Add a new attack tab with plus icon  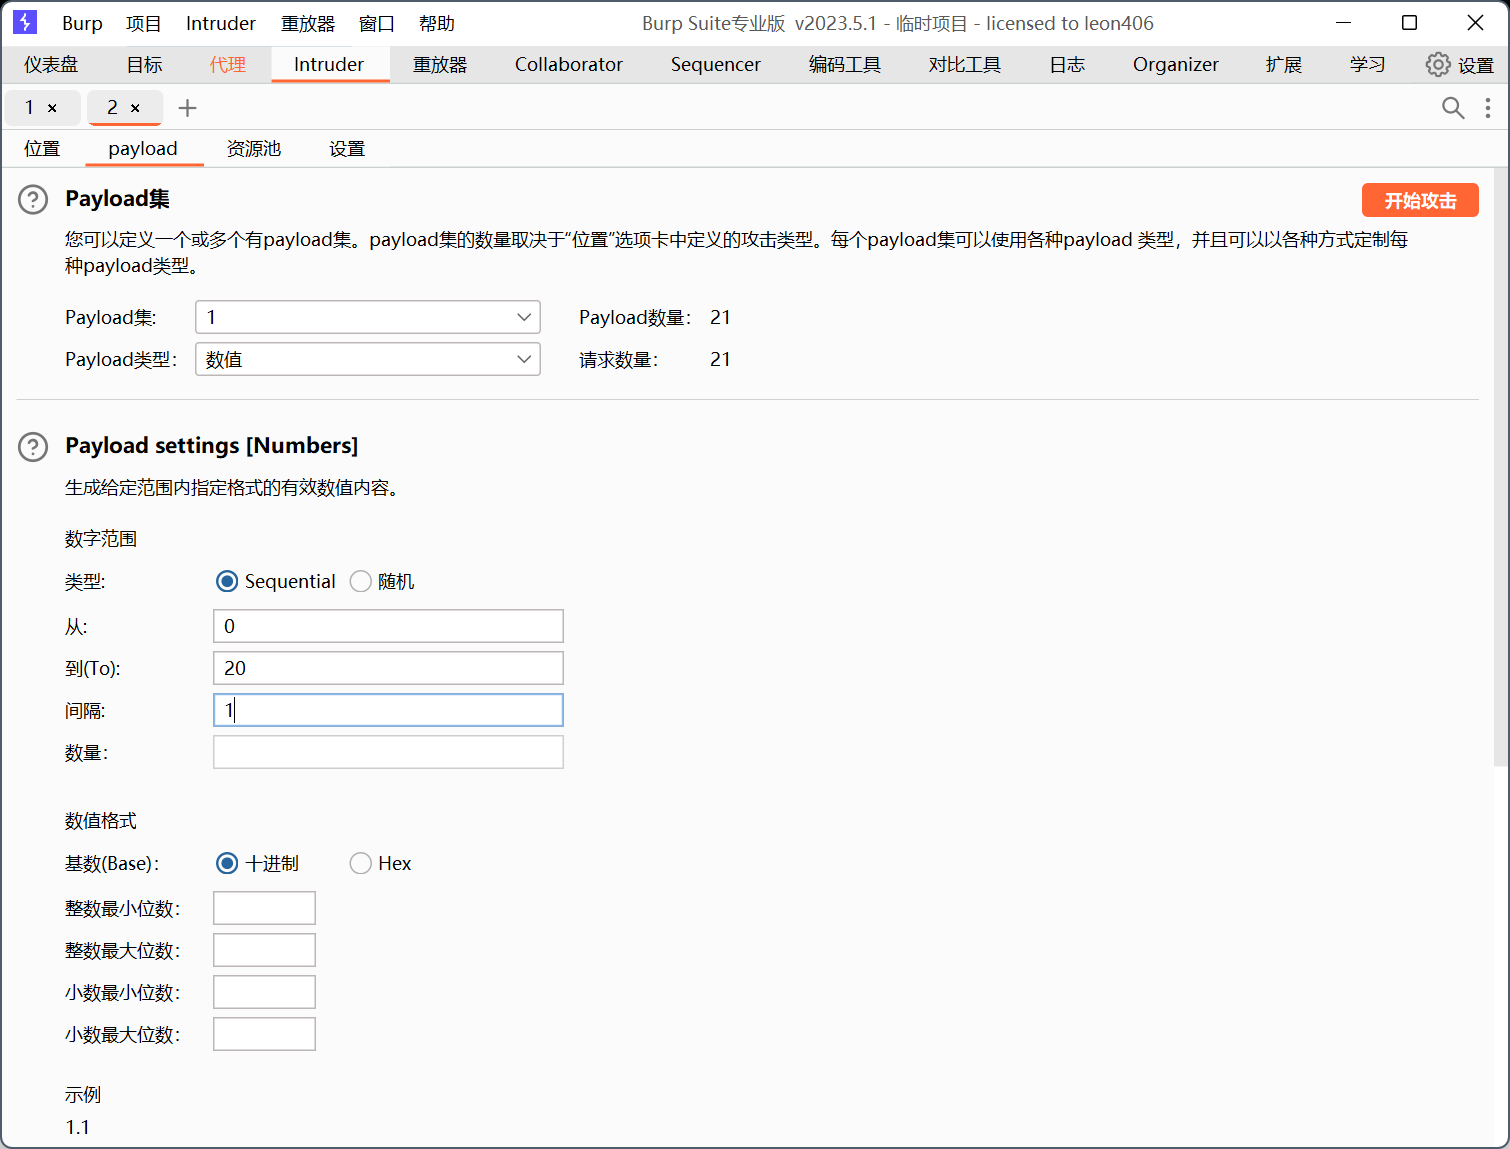(x=187, y=107)
